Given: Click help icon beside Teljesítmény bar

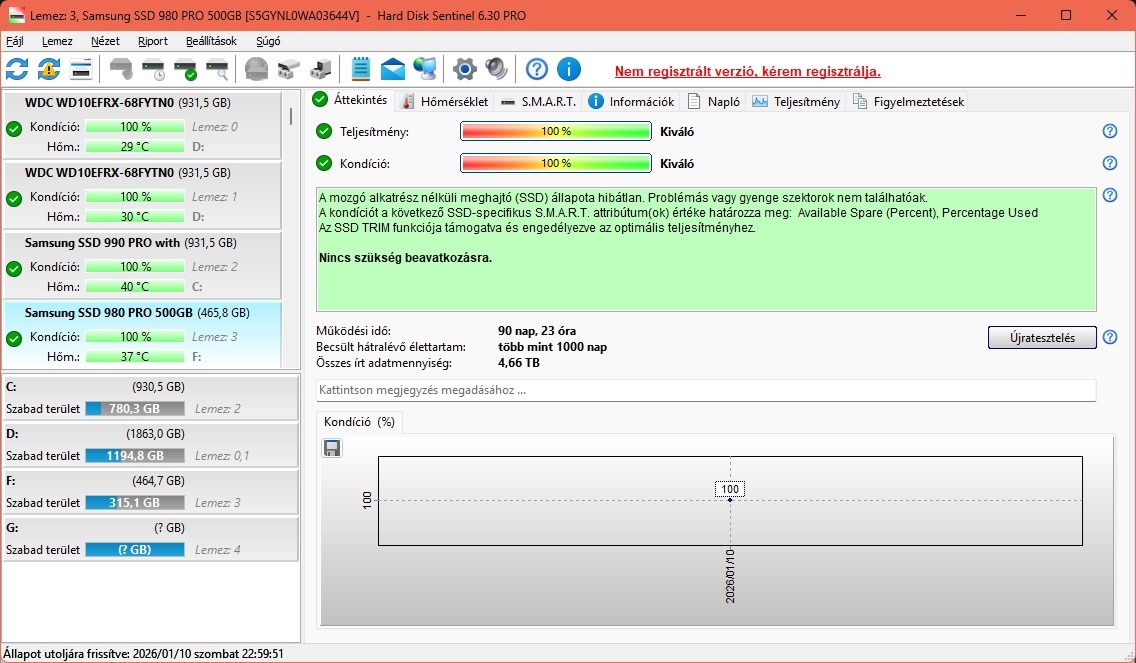Looking at the screenshot, I should 1109,131.
